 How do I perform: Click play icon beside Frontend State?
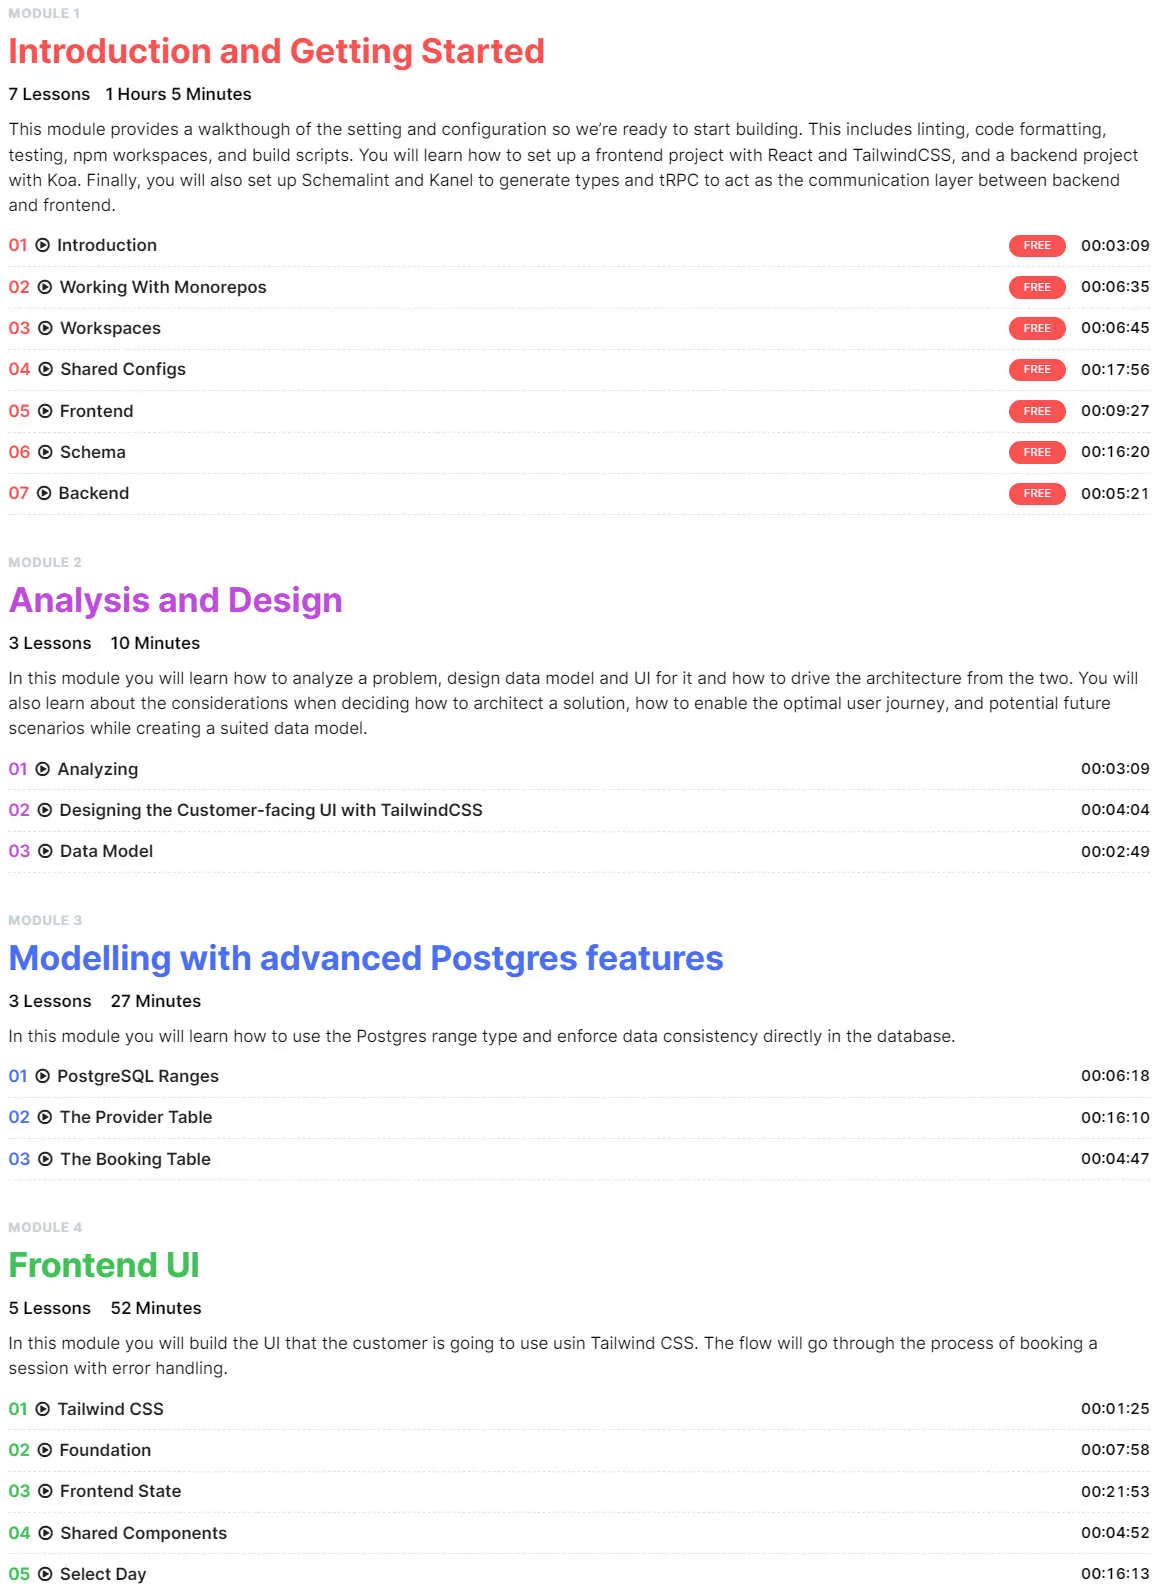pos(45,1491)
